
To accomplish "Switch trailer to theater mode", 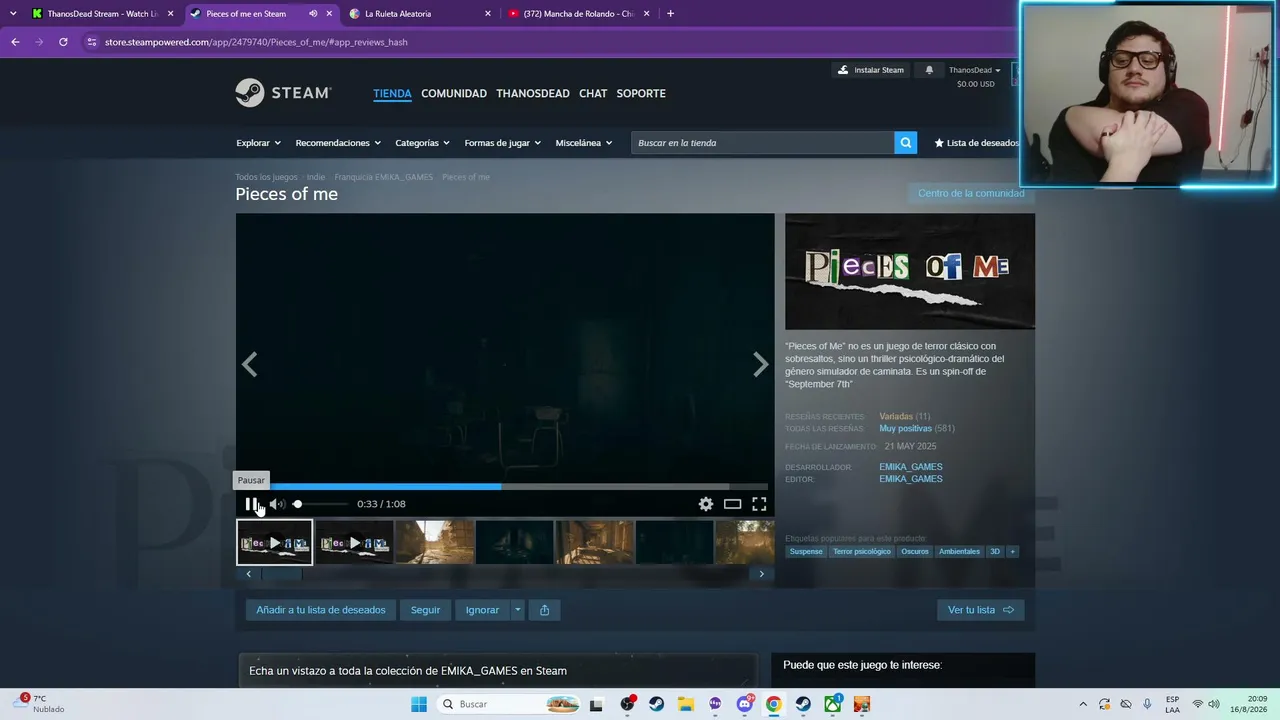I will (733, 504).
